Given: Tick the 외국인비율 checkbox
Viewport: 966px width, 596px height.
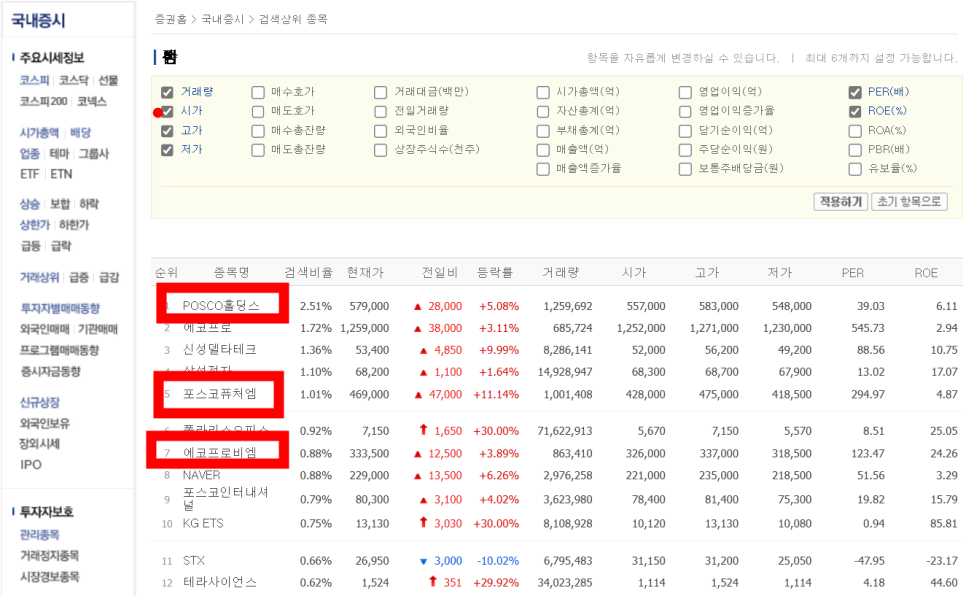Looking at the screenshot, I should pos(381,131).
